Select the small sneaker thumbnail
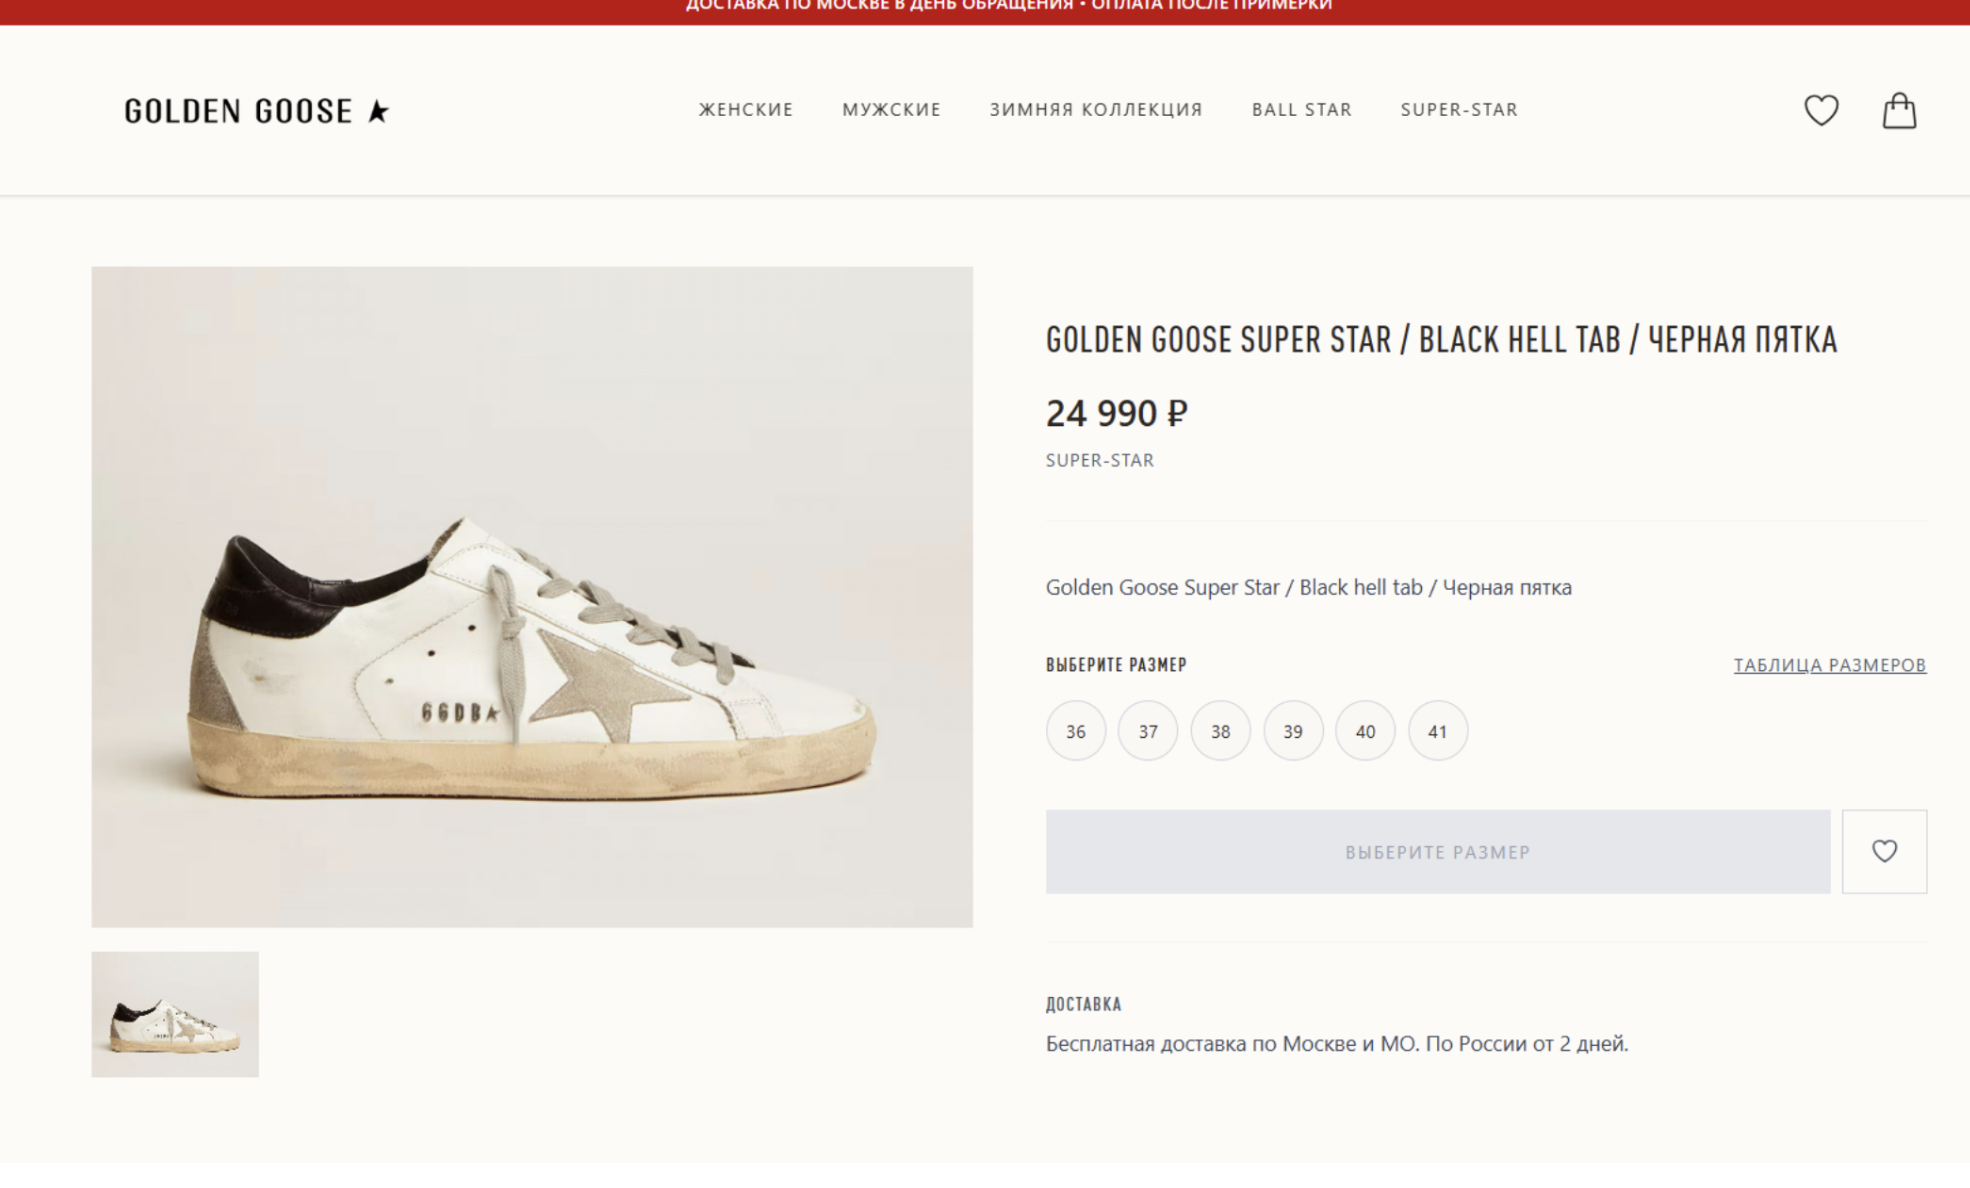1970x1188 pixels. 175,1014
